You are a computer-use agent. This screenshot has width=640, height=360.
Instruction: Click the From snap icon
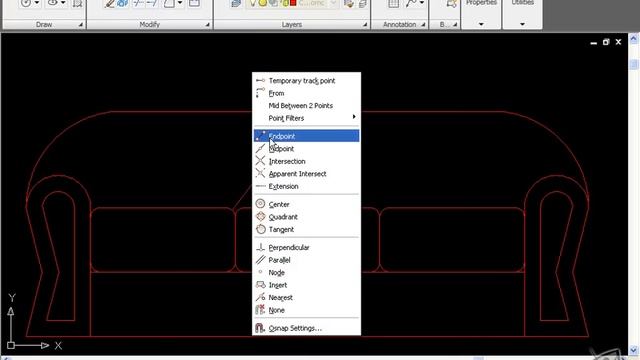(260, 93)
